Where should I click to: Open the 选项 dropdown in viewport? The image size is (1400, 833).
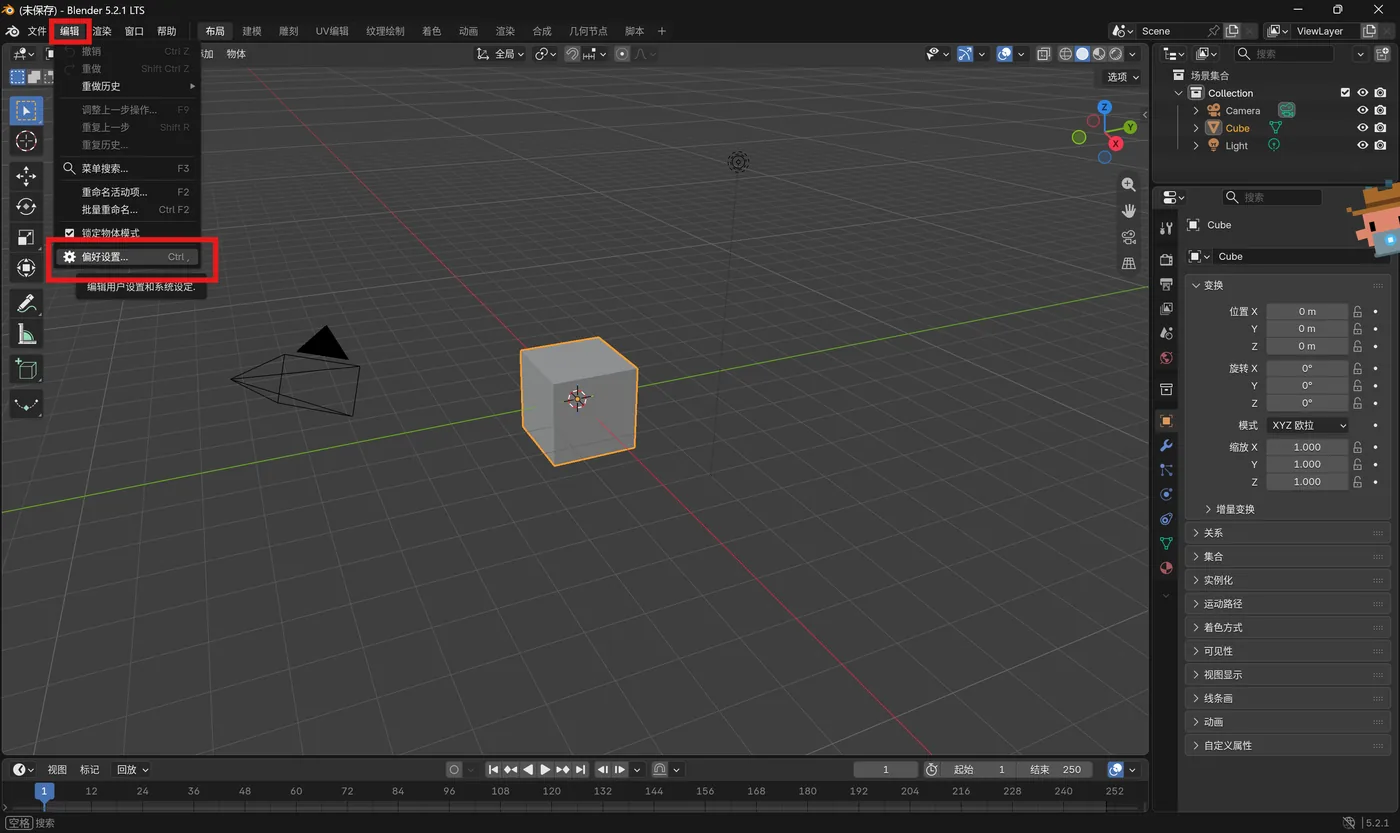pos(1123,77)
